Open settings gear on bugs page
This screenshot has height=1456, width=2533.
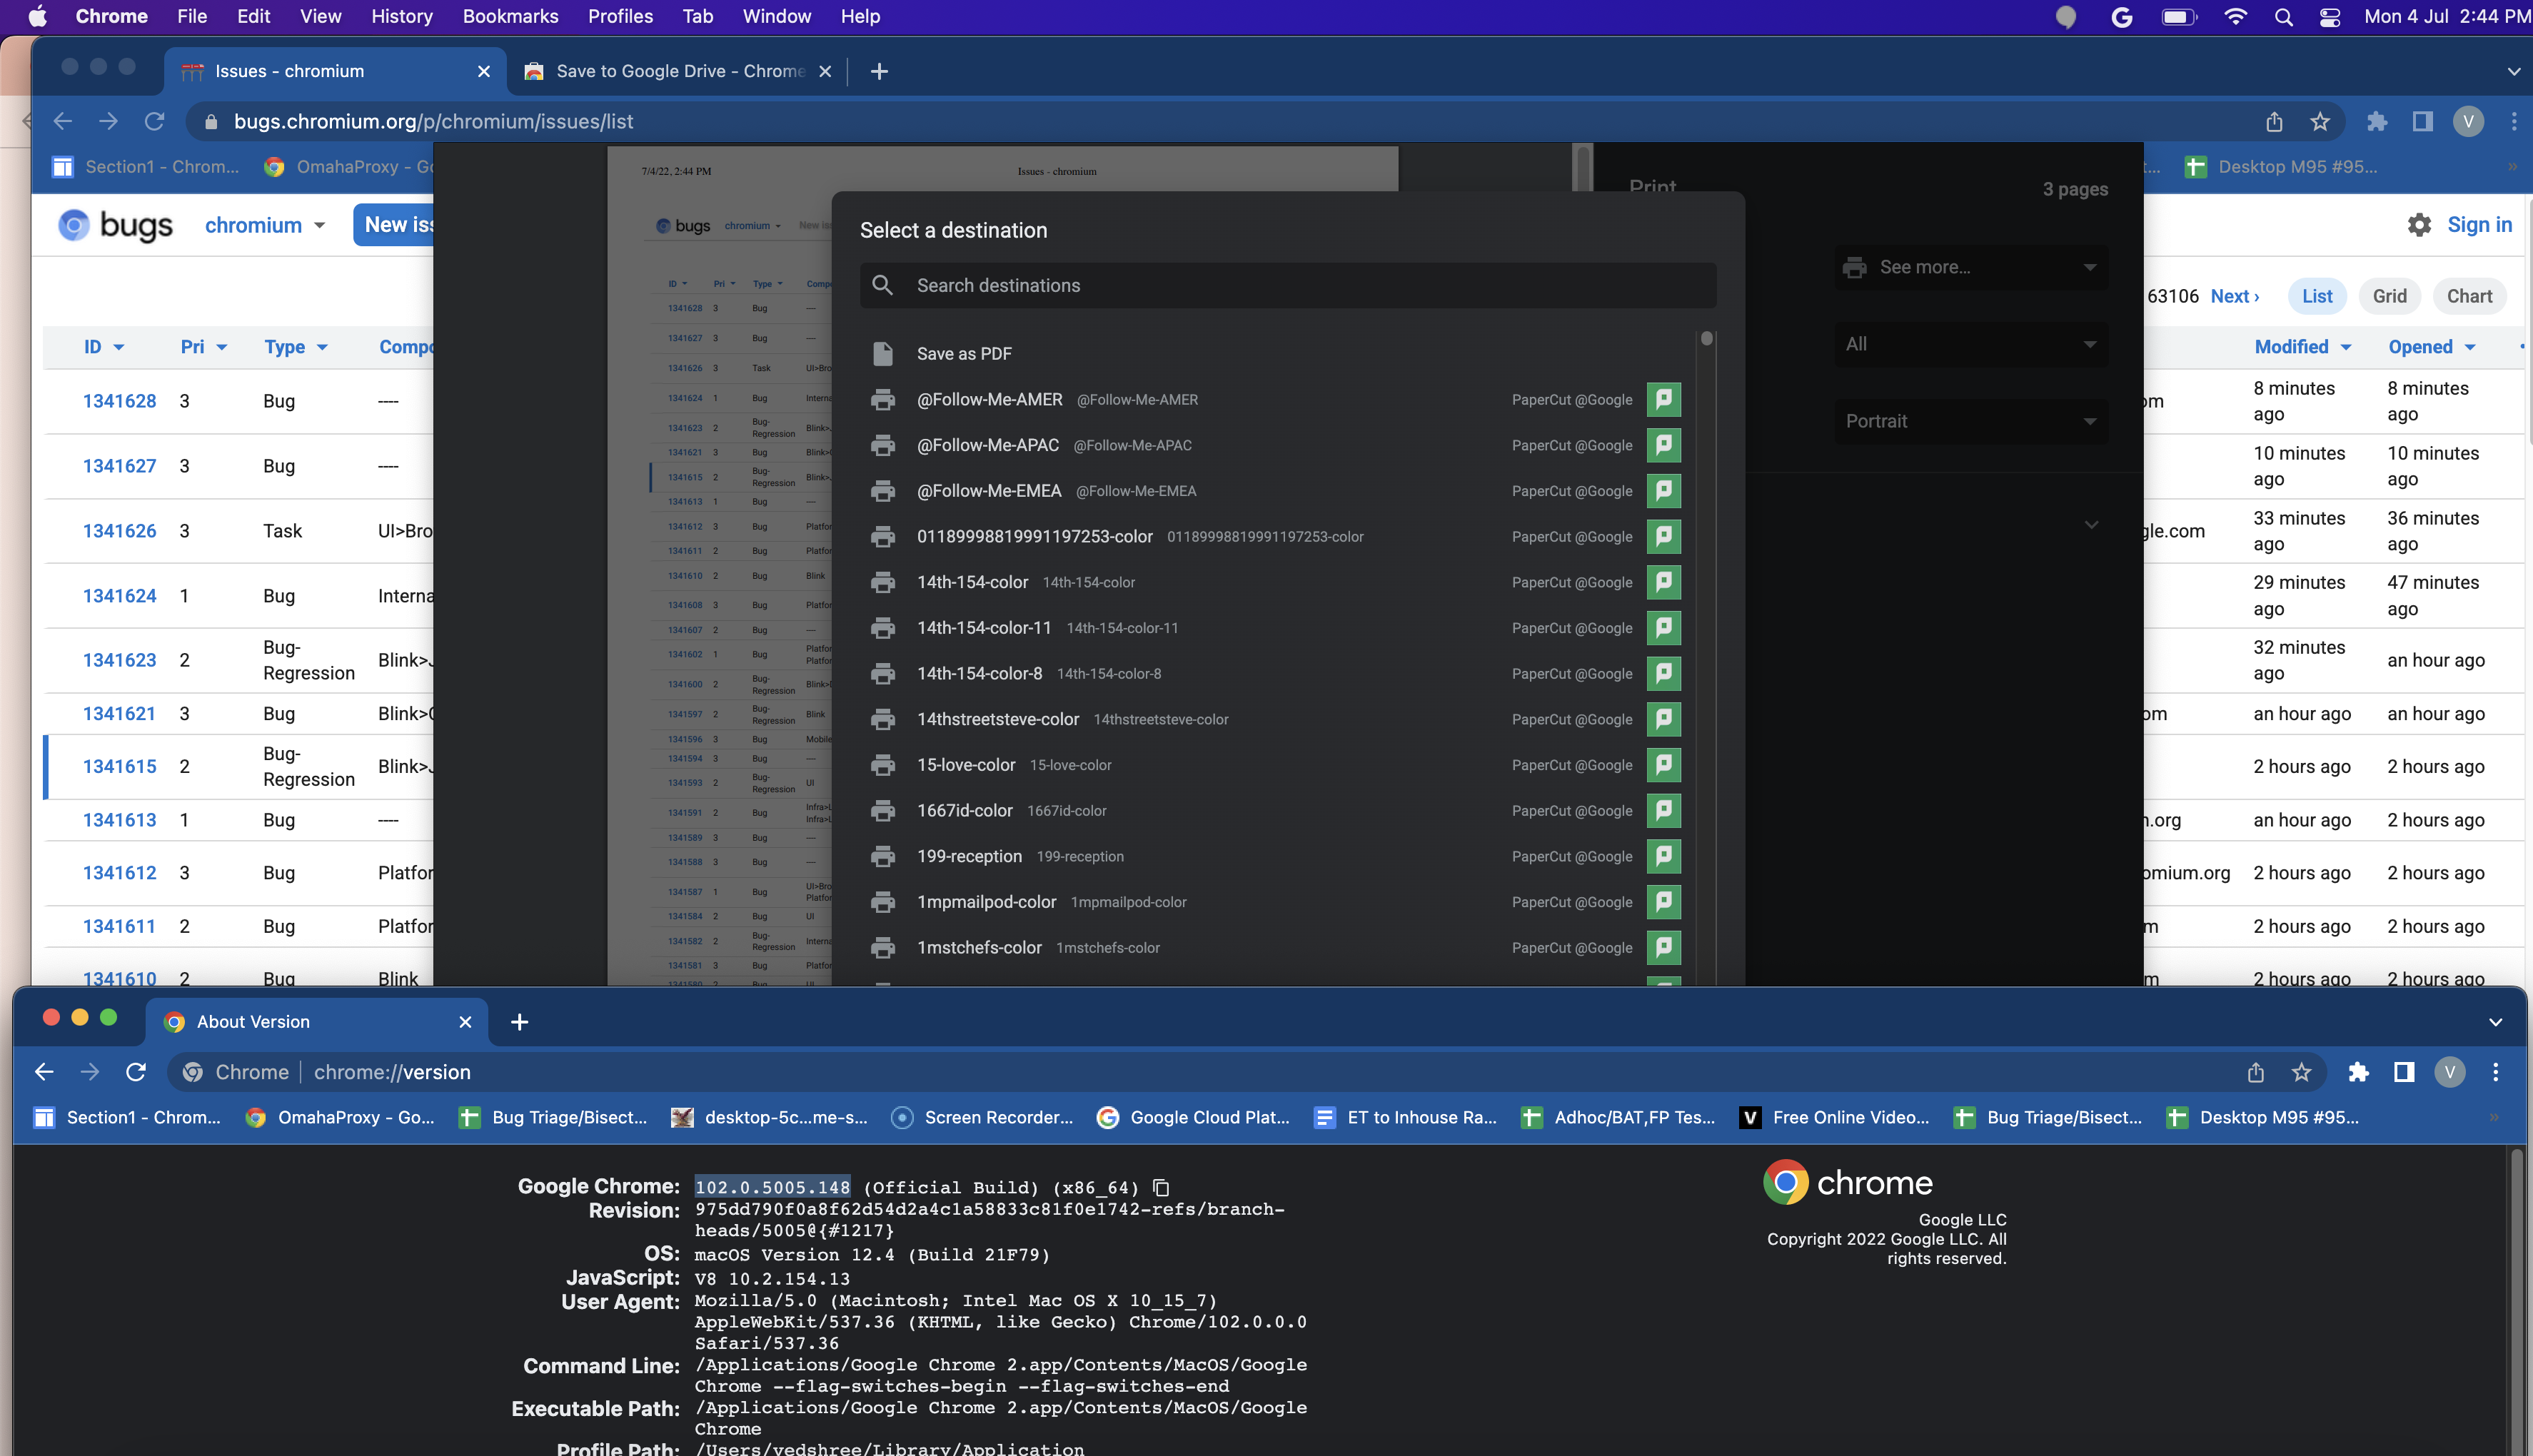[2419, 225]
